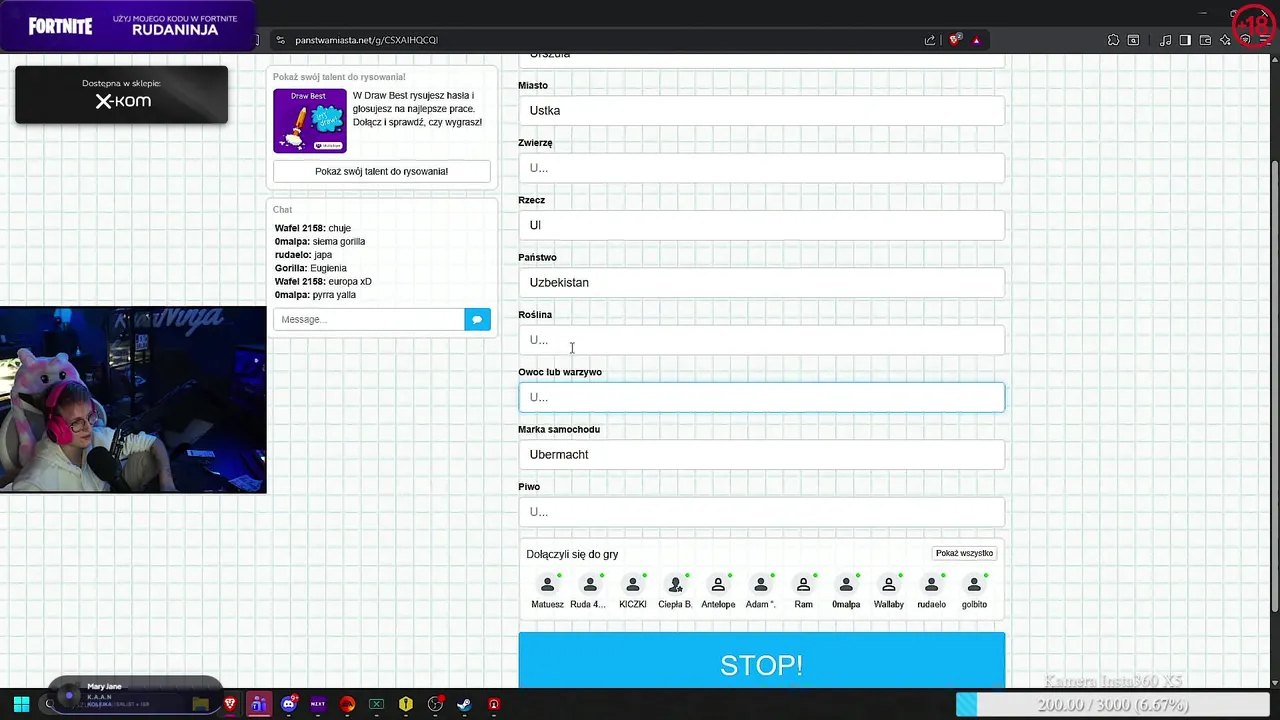The image size is (1280, 720).
Task: Click player avatar Ram
Action: pos(803,585)
